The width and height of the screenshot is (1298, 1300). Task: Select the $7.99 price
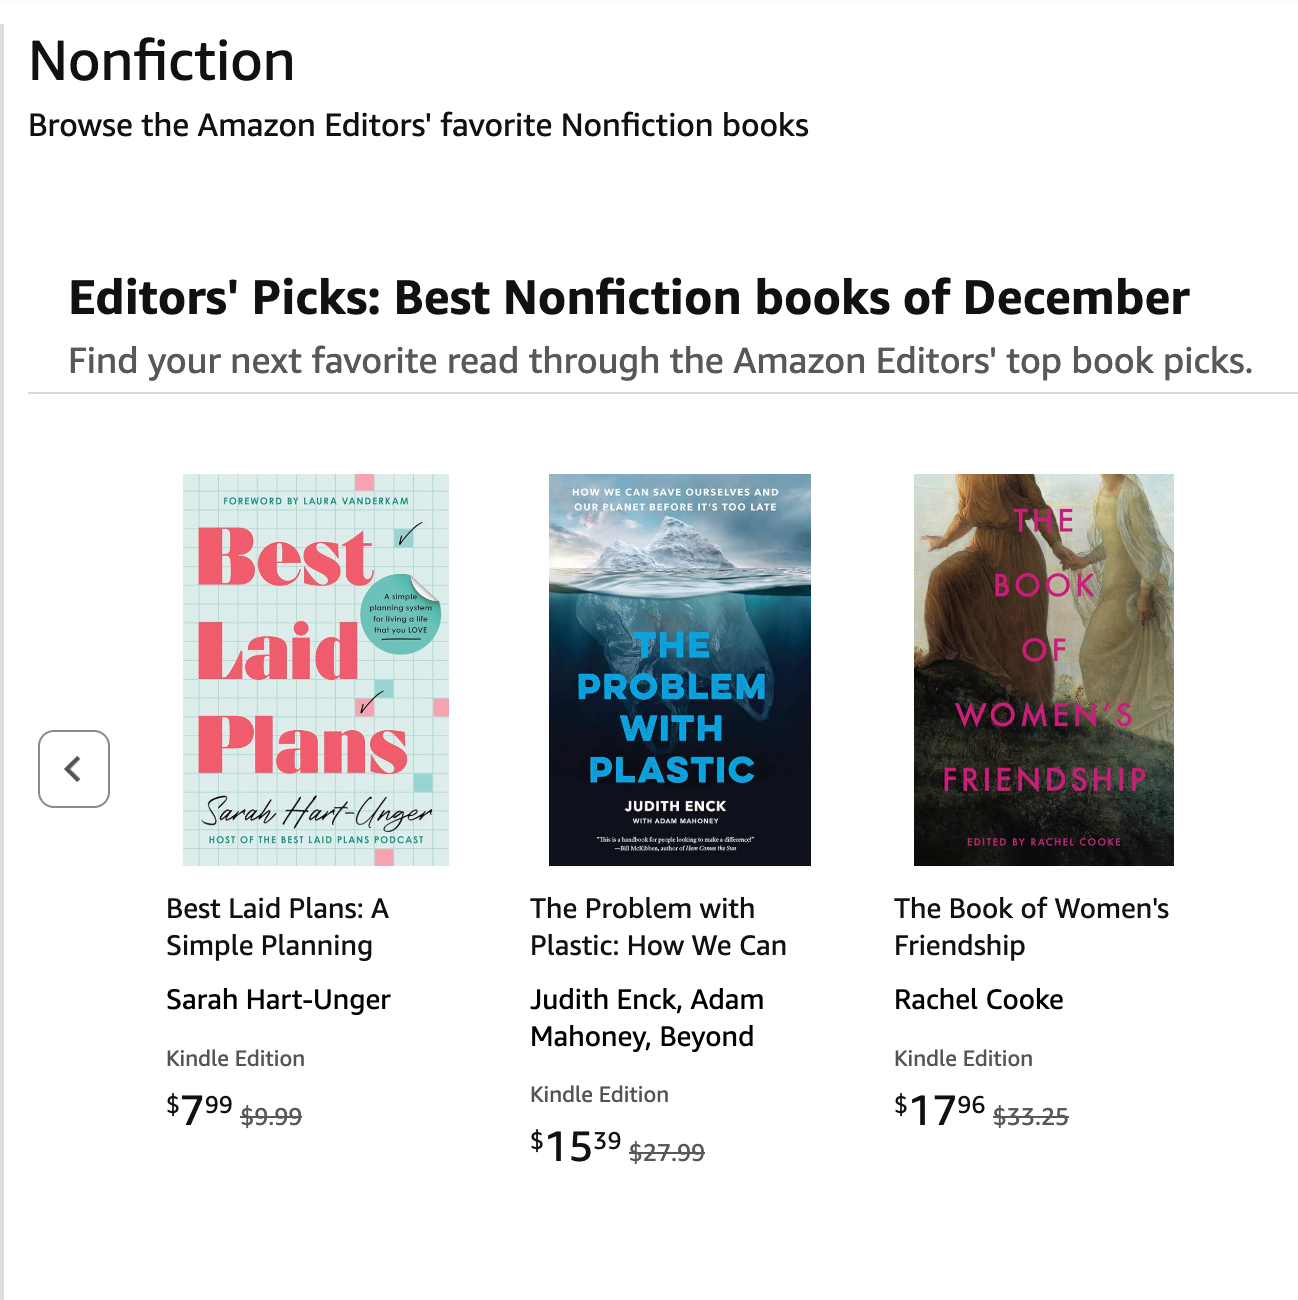[200, 1109]
